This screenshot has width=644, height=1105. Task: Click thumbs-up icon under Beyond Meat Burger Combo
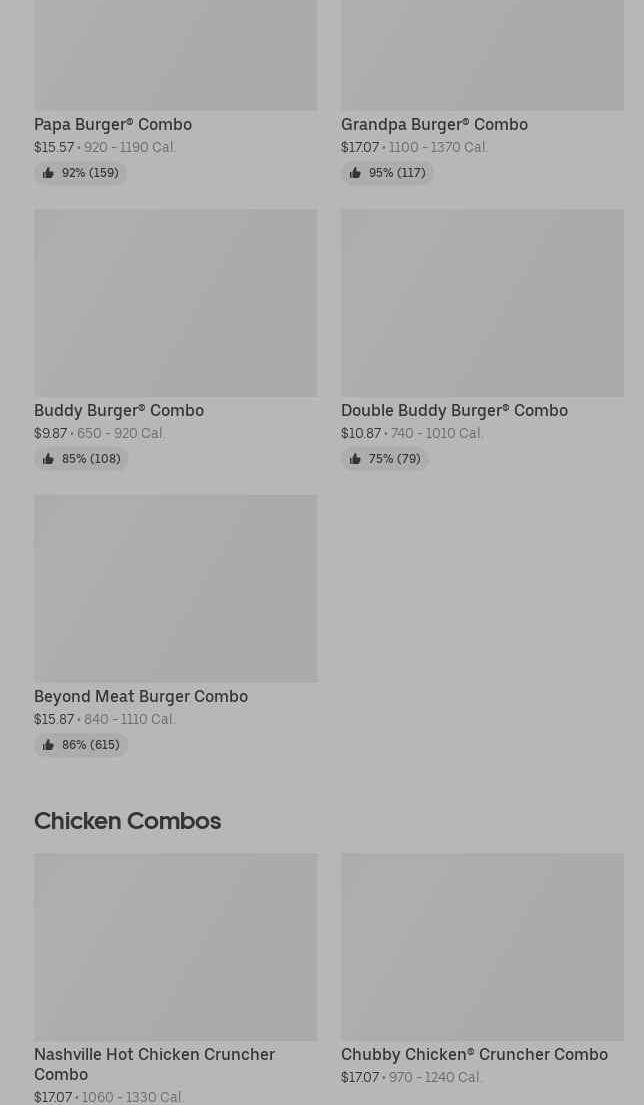(48, 745)
